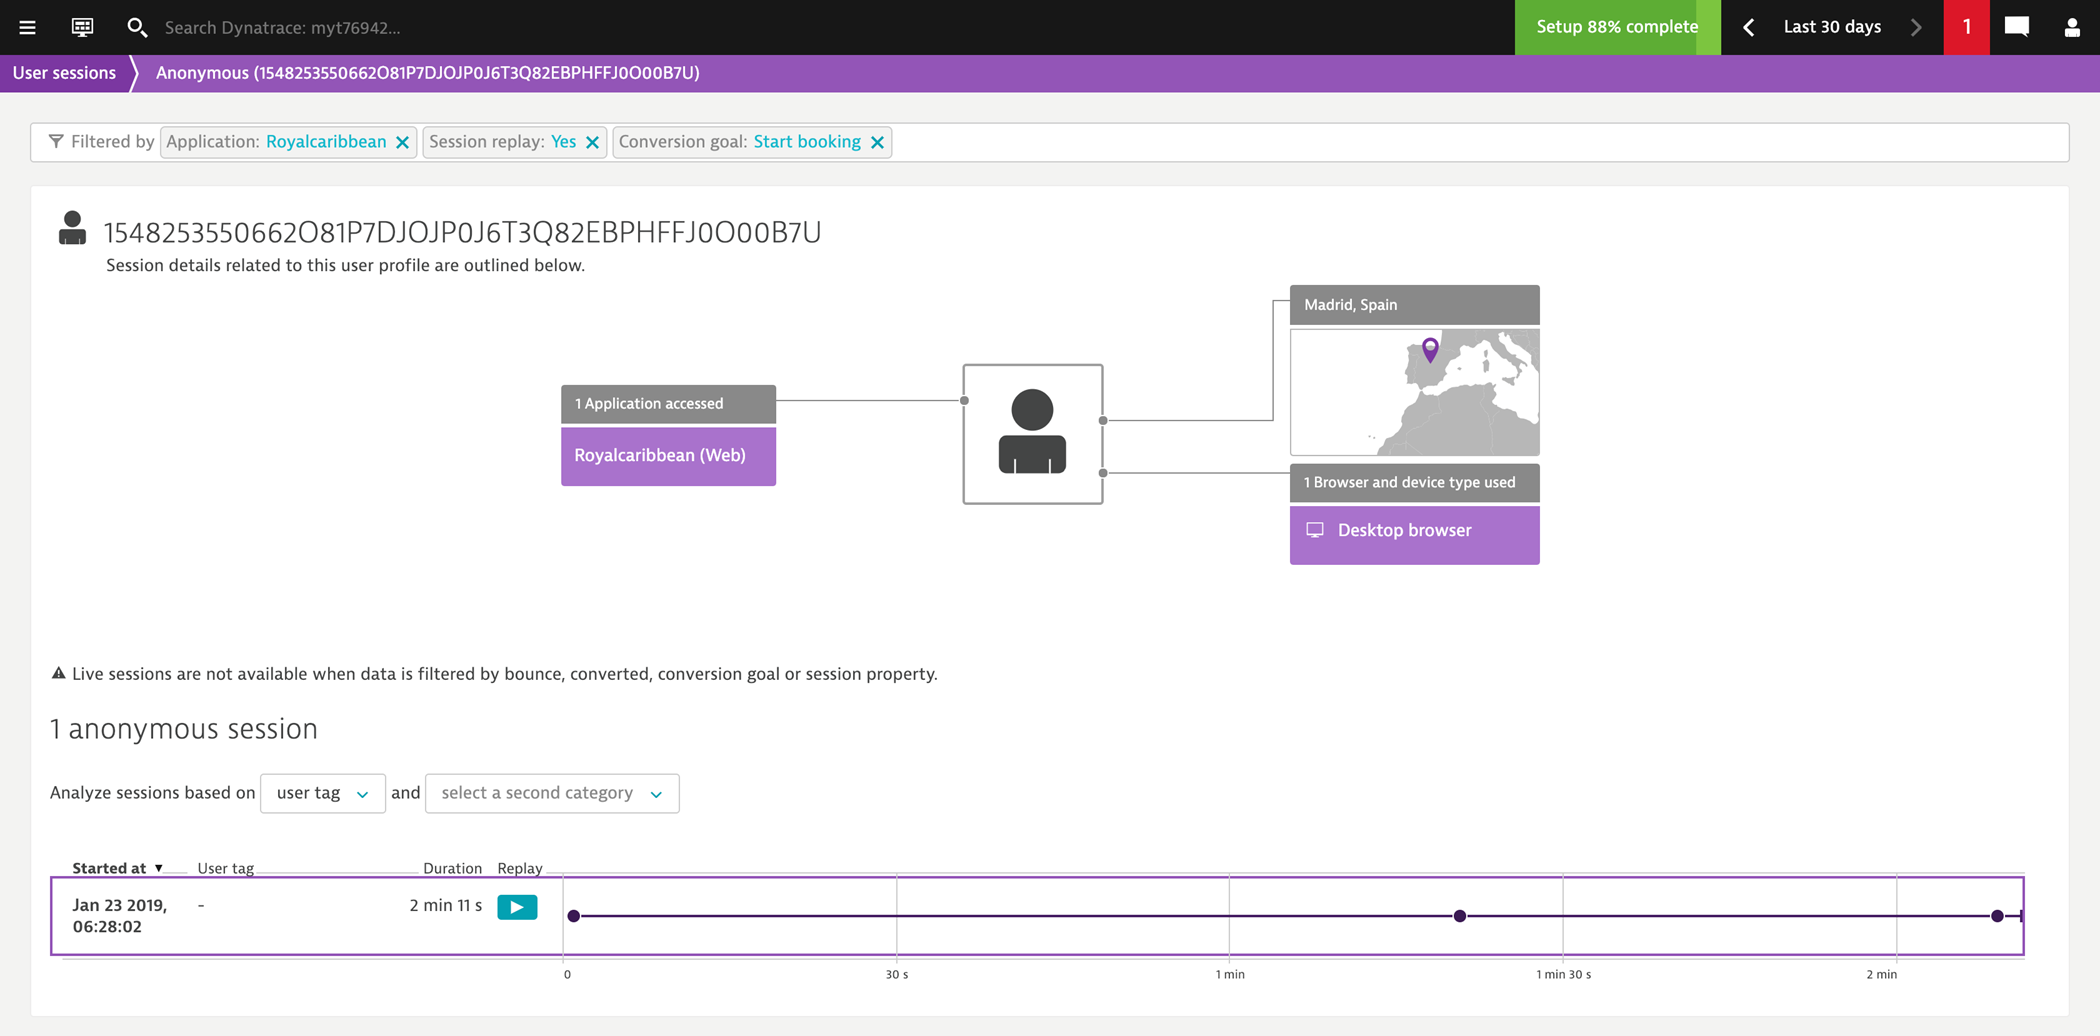Click the search magnifier icon
This screenshot has width=2100, height=1036.
(138, 27)
